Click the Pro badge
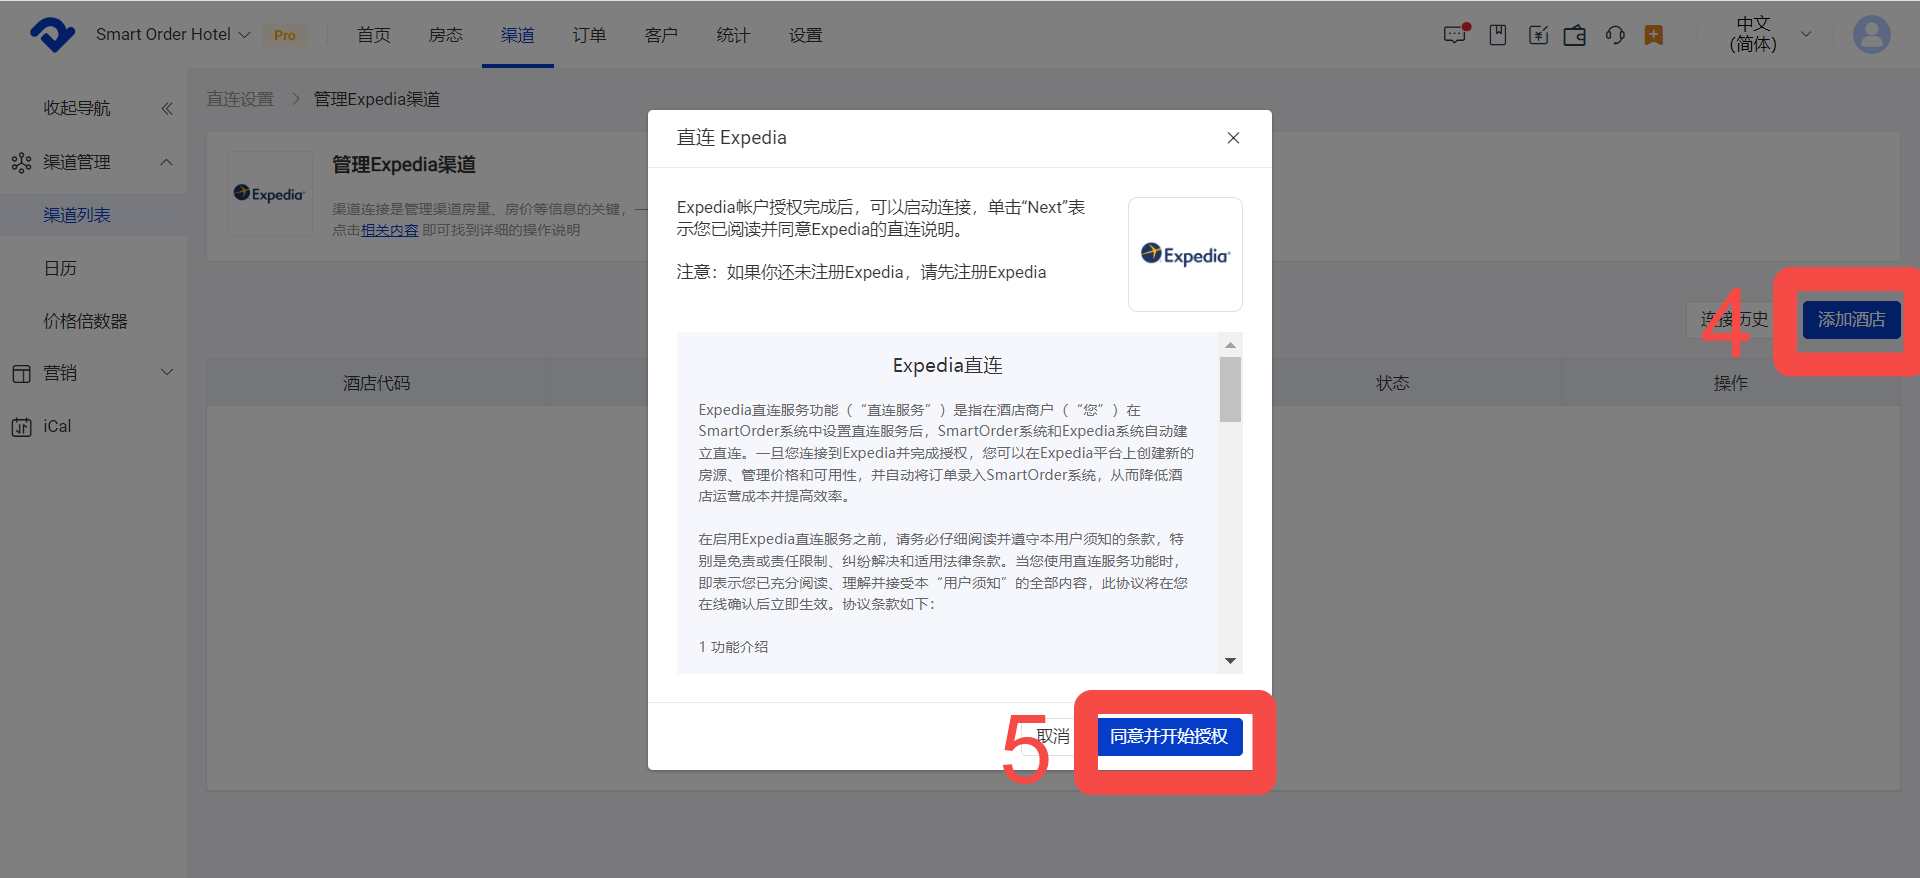Viewport: 1920px width, 878px height. click(x=285, y=35)
